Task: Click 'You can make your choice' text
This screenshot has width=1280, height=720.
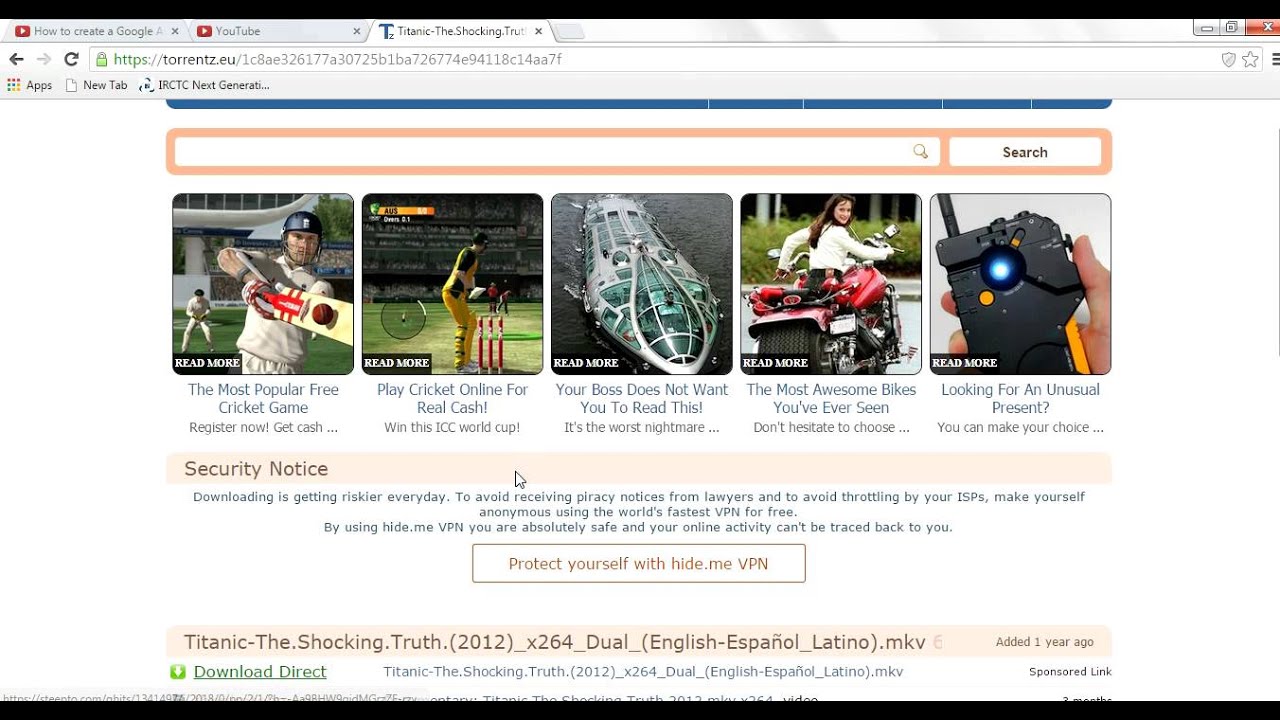Action: [1020, 428]
